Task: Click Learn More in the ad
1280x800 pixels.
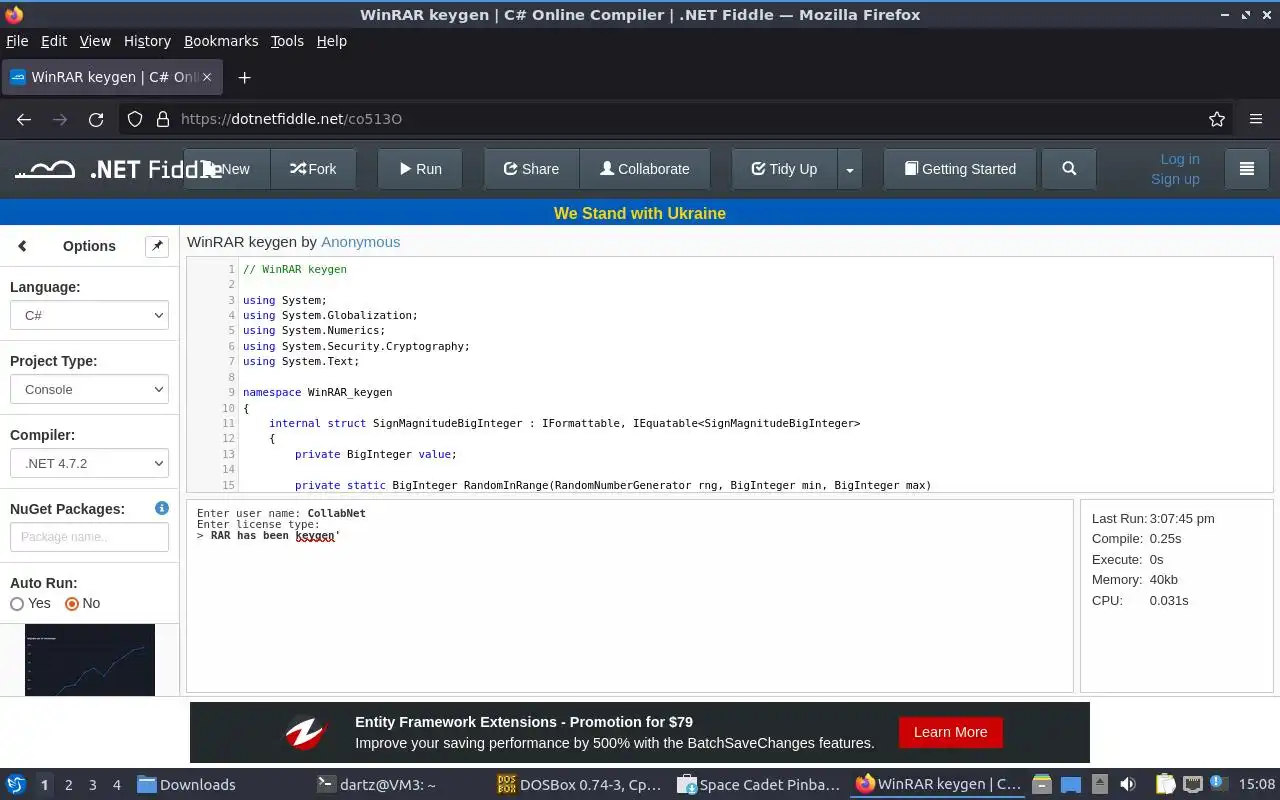Action: click(x=950, y=732)
